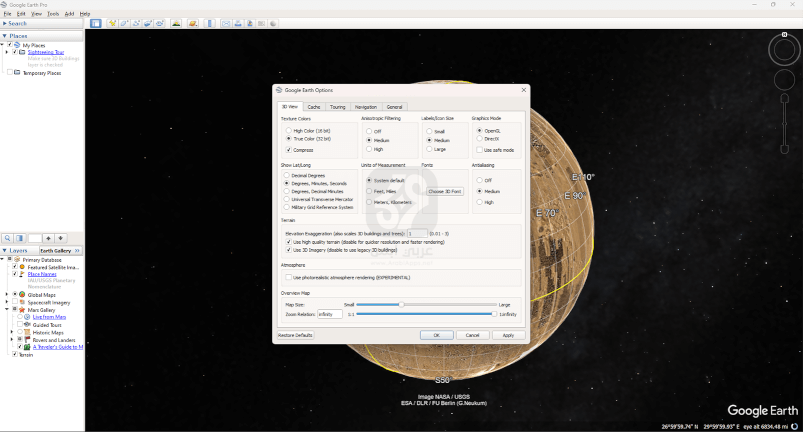Click the Cancel button in Options
Screen dimensions: 803x432
473,335
